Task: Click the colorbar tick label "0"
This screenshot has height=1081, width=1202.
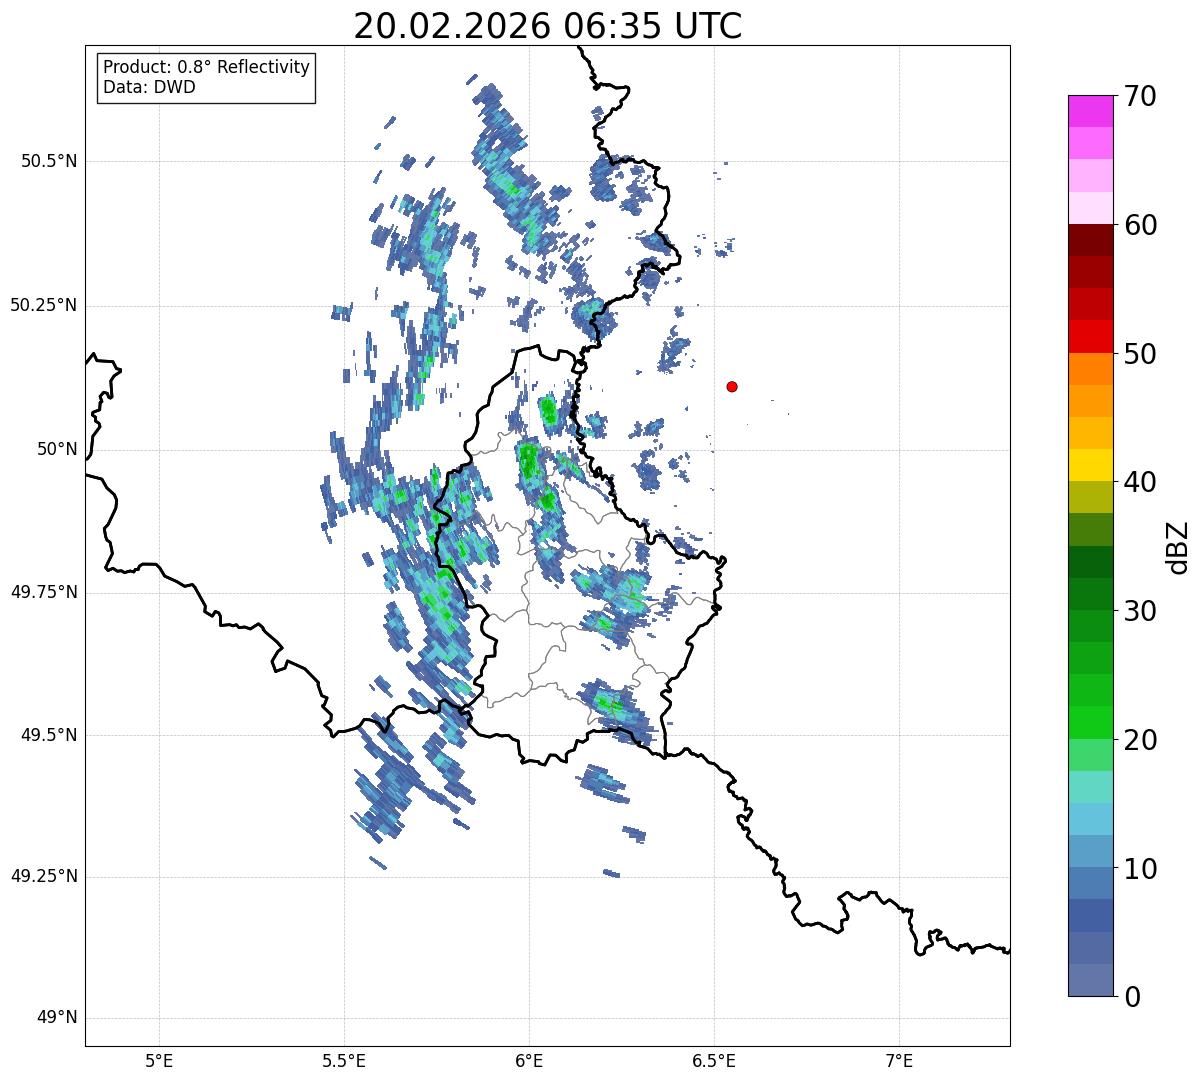Action: coord(1131,997)
